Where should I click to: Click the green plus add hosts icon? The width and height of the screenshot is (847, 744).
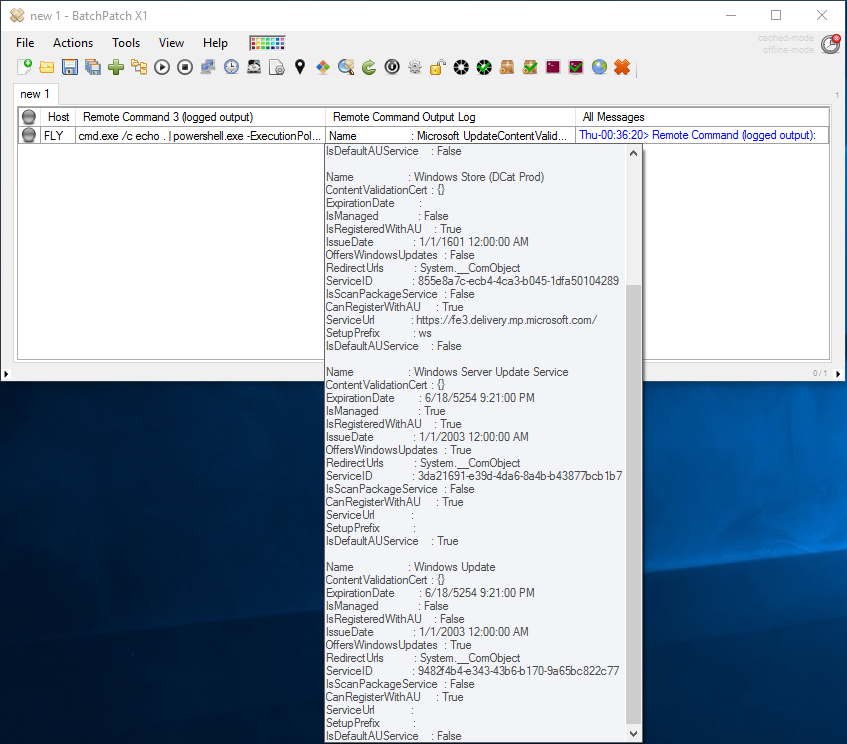[x=116, y=67]
